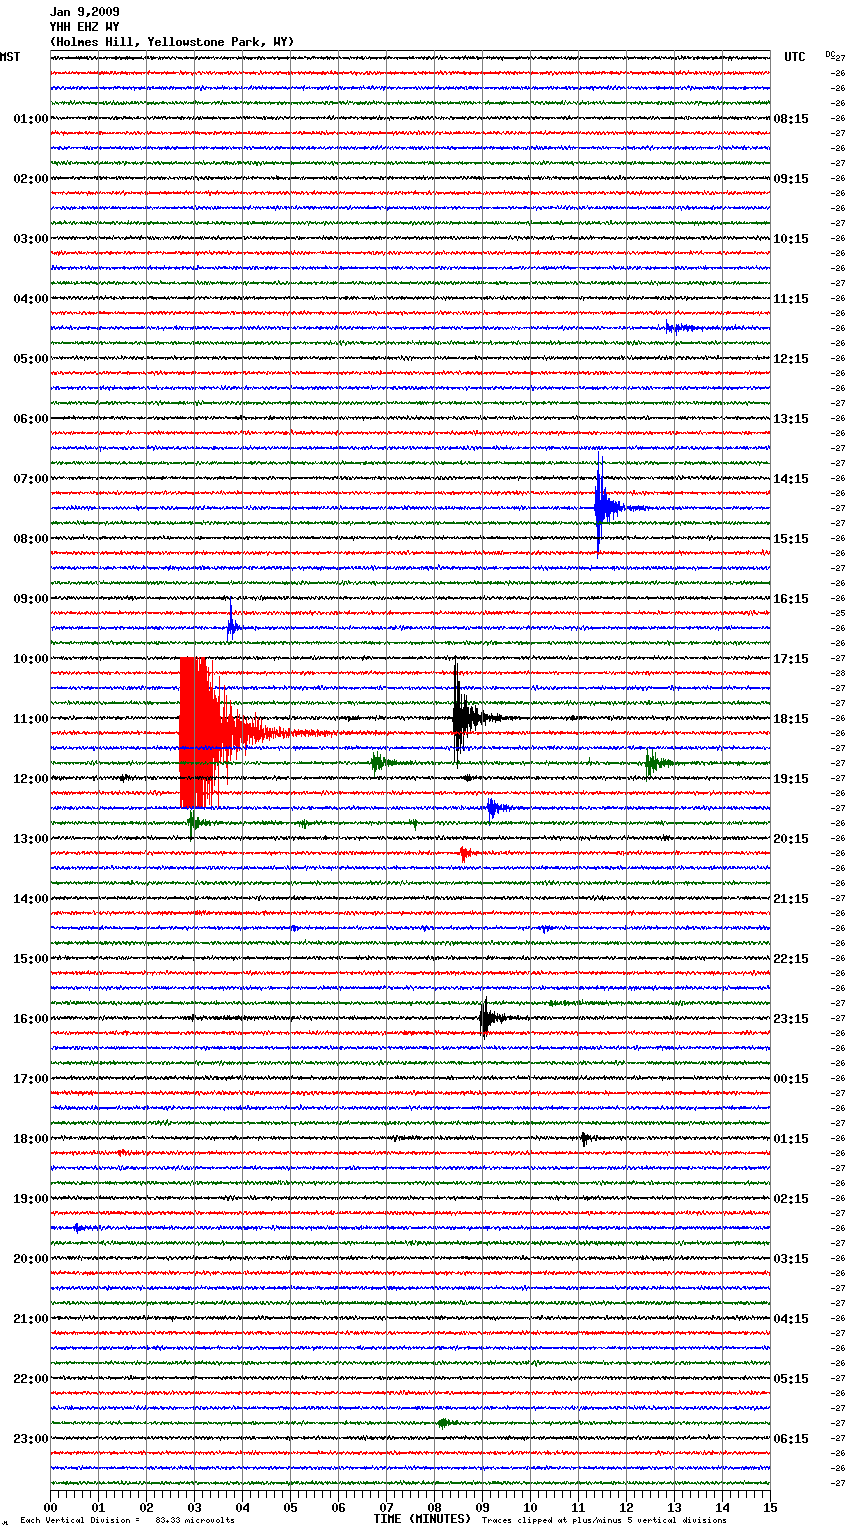Click the 'TIME (MINUTES)' axis title
Image resolution: width=850 pixels, height=1534 pixels.
click(422, 1519)
